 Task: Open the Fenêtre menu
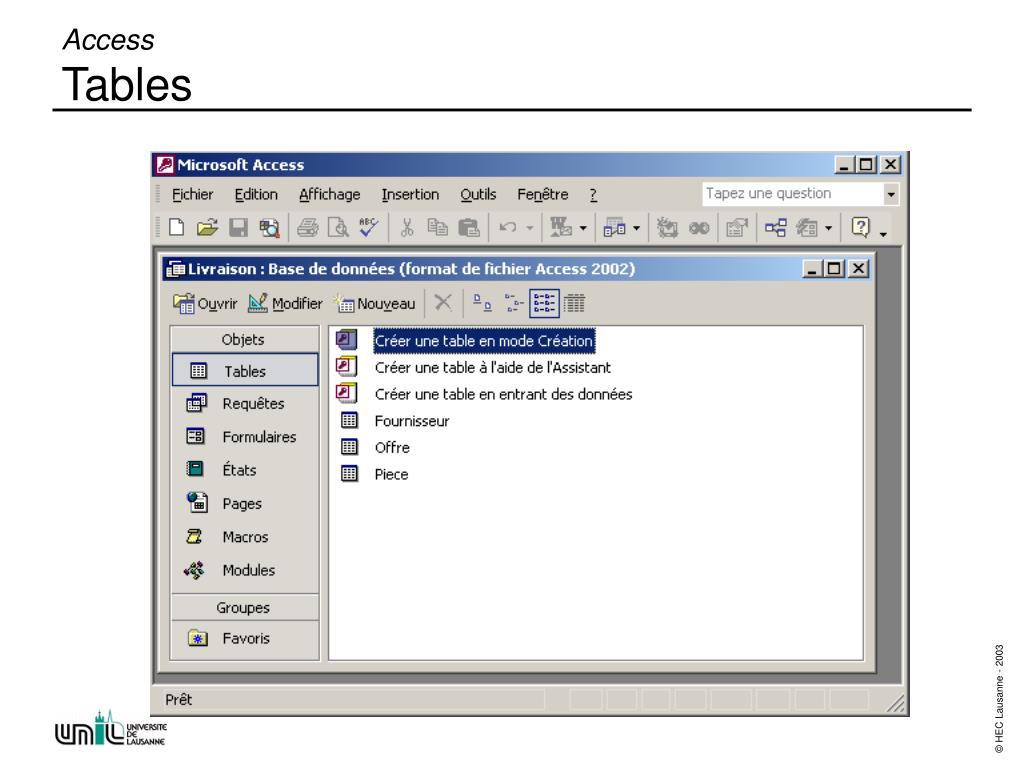543,195
